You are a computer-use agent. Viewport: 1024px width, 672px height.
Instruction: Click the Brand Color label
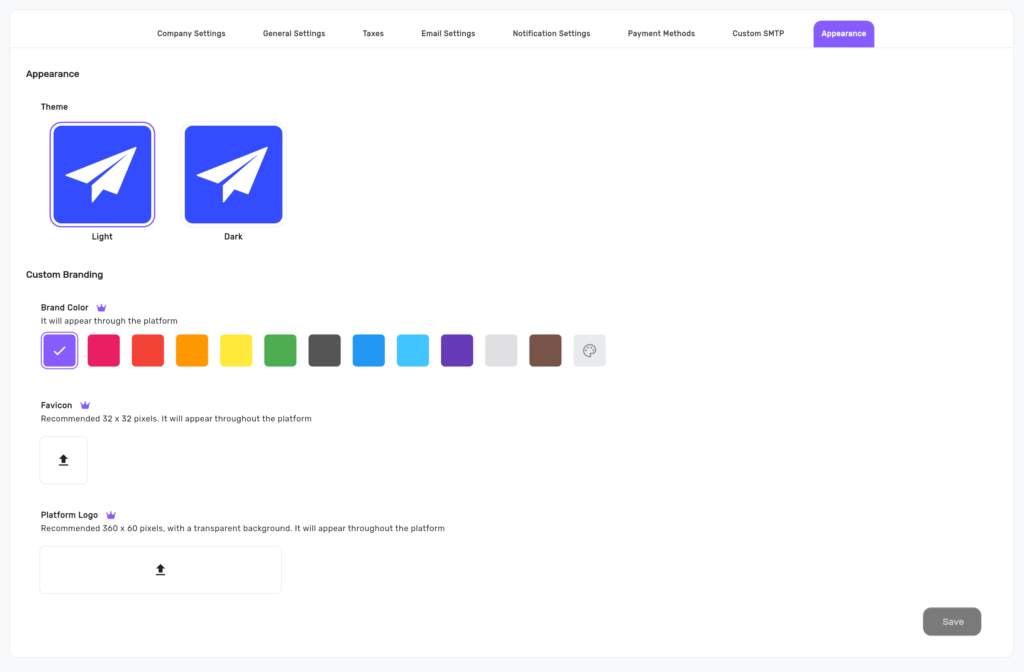[64, 308]
